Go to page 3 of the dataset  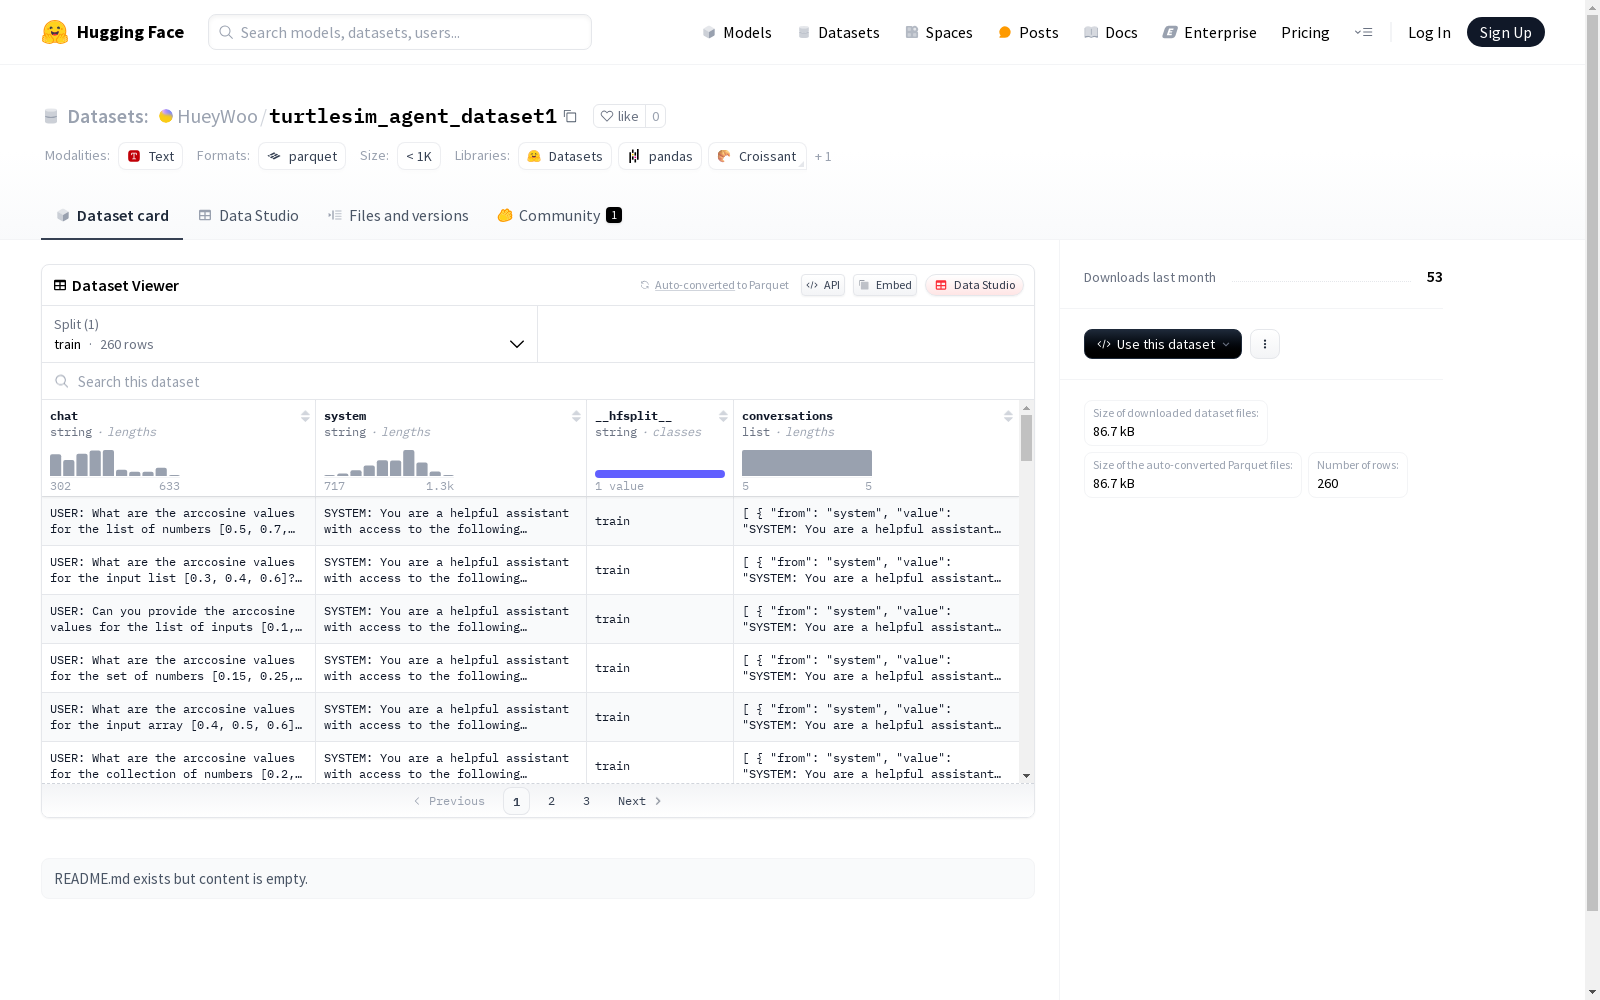pos(586,801)
